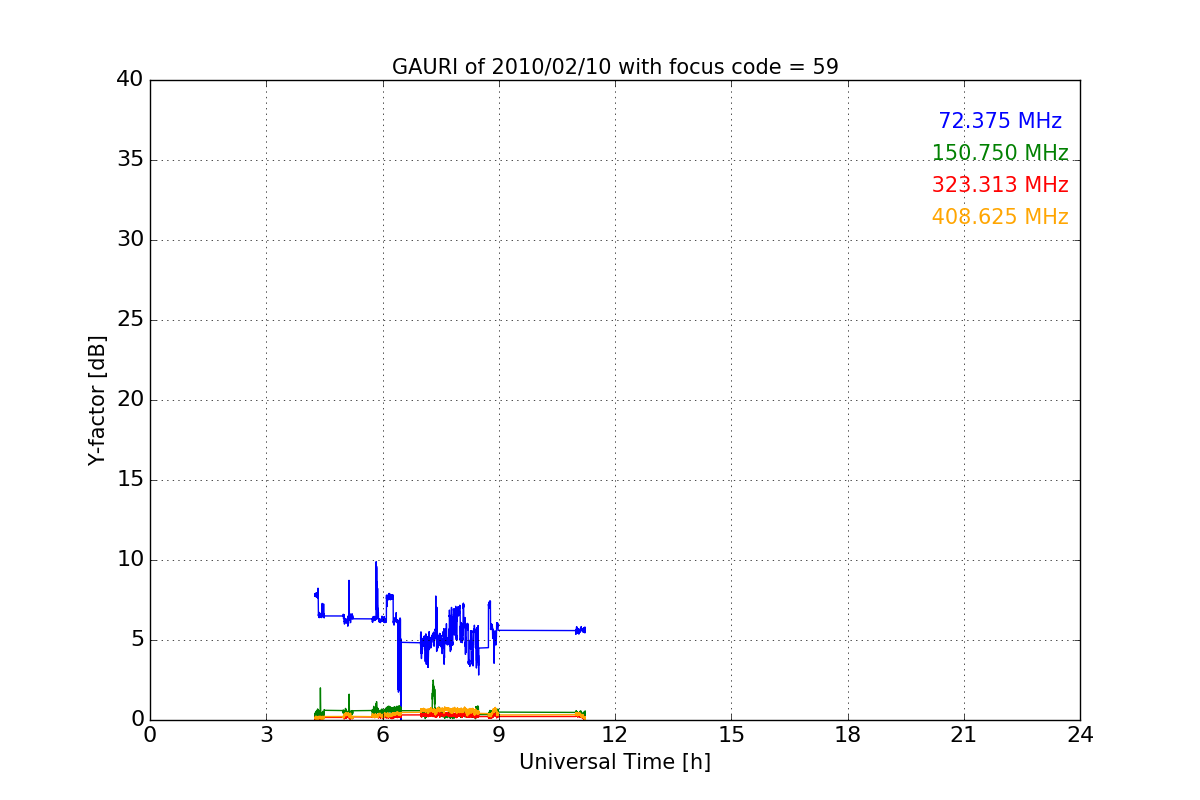Click the x-axis tick label '21'
Viewport: 1200px width, 800px height.
click(964, 735)
